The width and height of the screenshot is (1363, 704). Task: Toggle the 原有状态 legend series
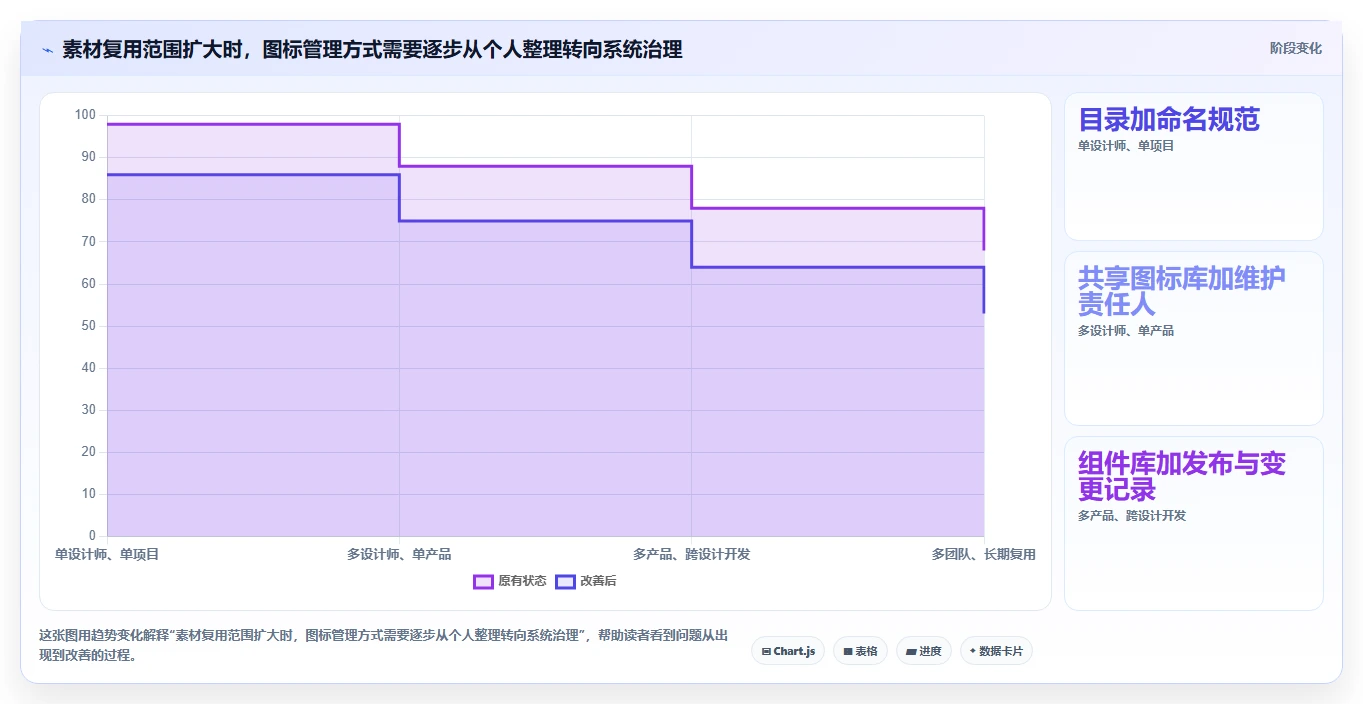(x=510, y=581)
